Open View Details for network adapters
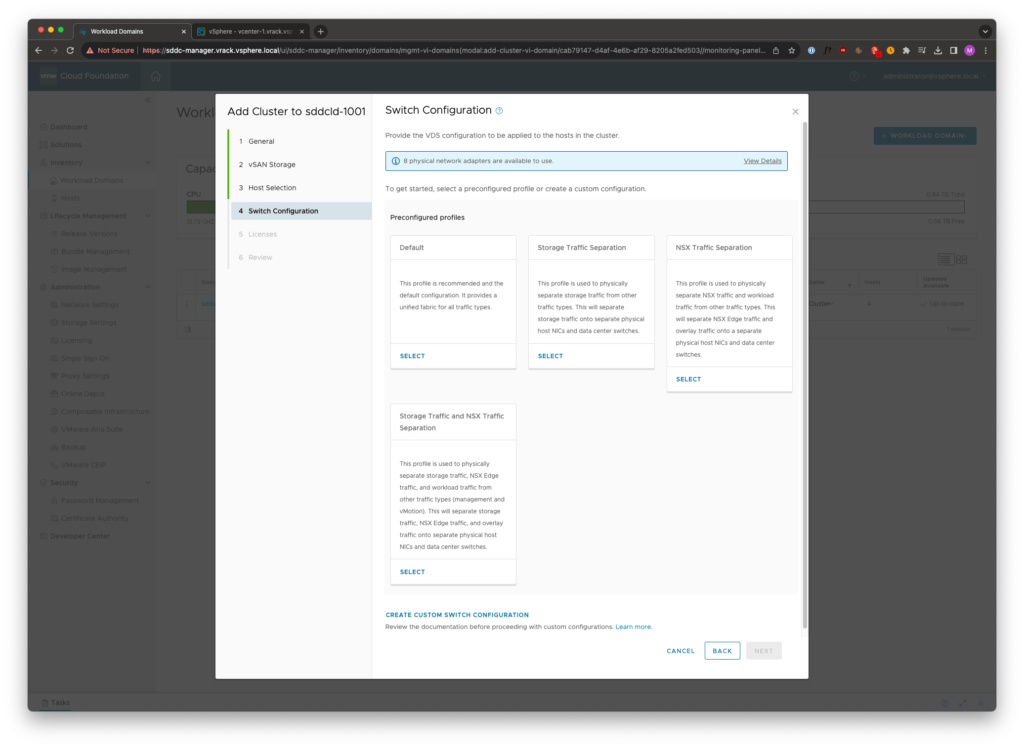This screenshot has width=1024, height=748. click(x=762, y=161)
